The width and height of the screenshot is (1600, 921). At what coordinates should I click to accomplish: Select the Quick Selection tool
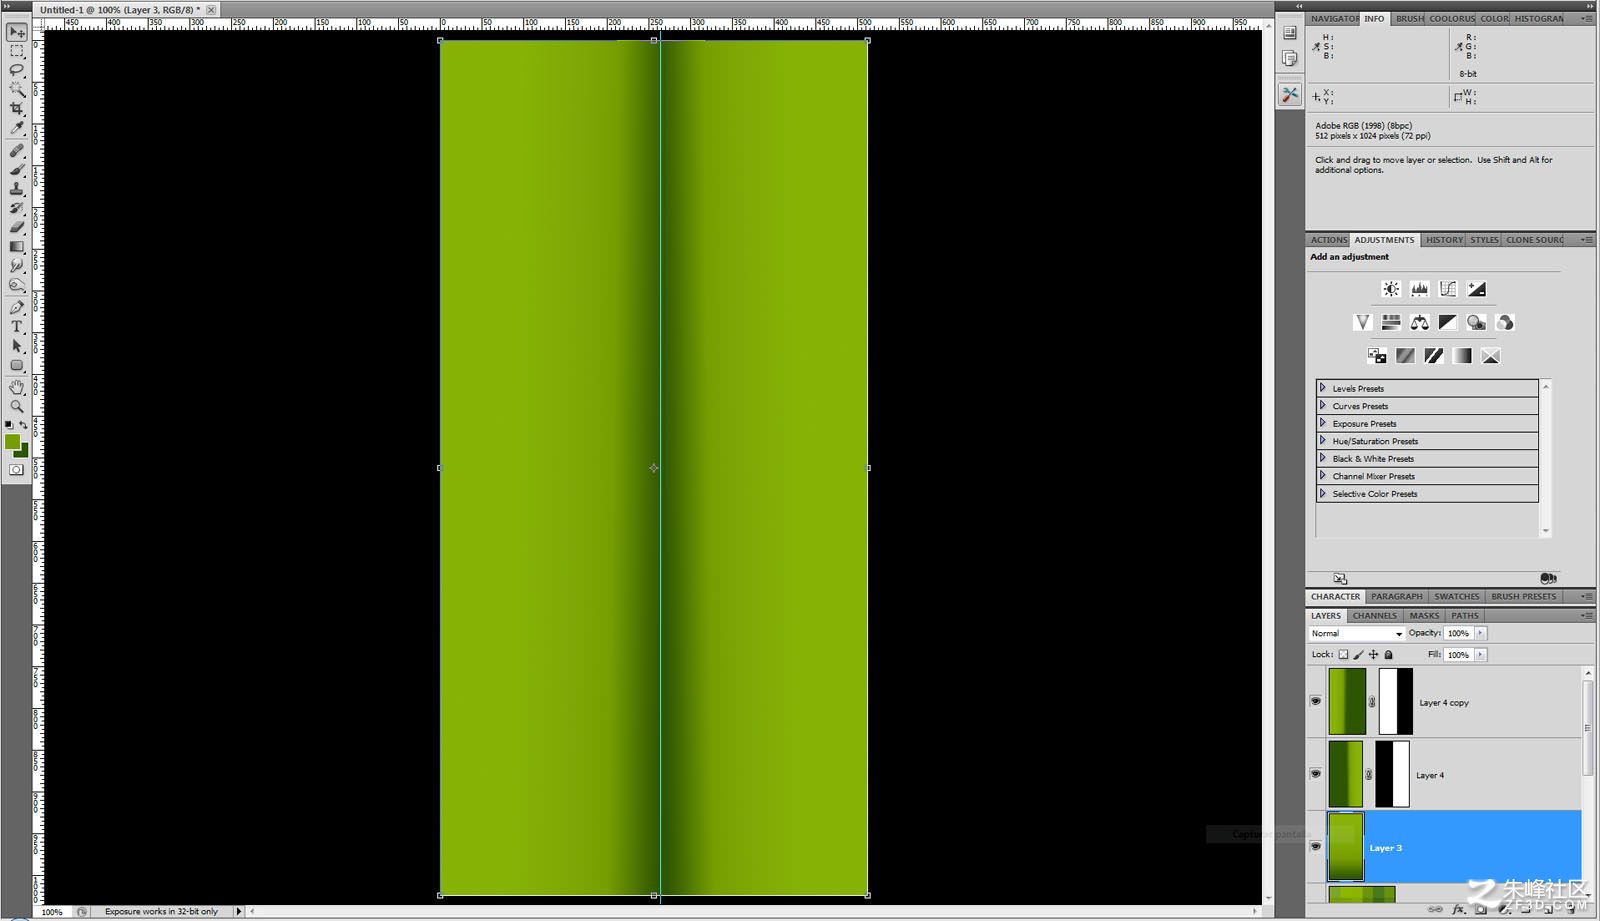click(17, 89)
